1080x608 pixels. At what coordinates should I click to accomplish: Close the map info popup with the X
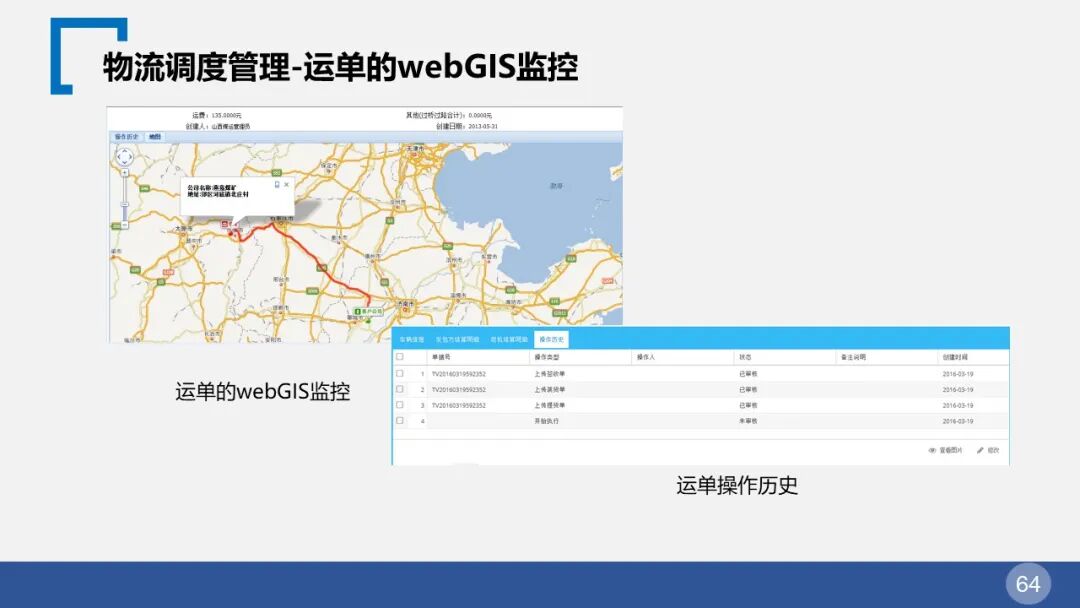(x=286, y=184)
